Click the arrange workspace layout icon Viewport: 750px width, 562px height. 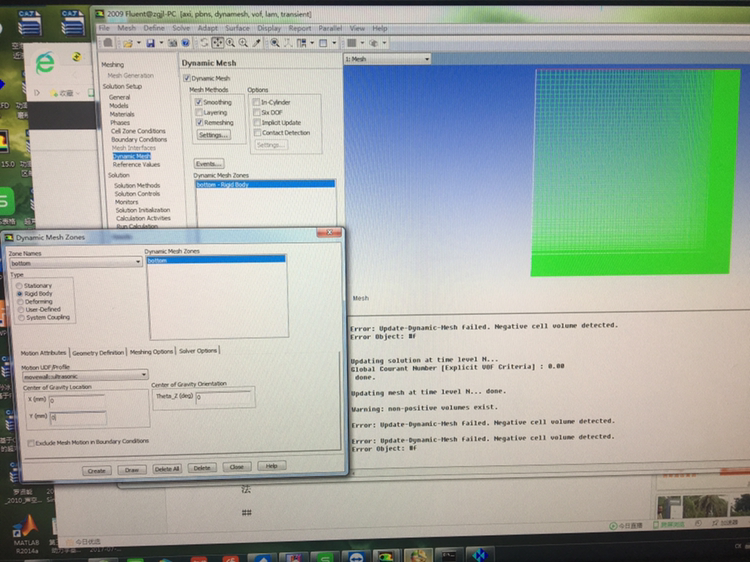click(301, 43)
